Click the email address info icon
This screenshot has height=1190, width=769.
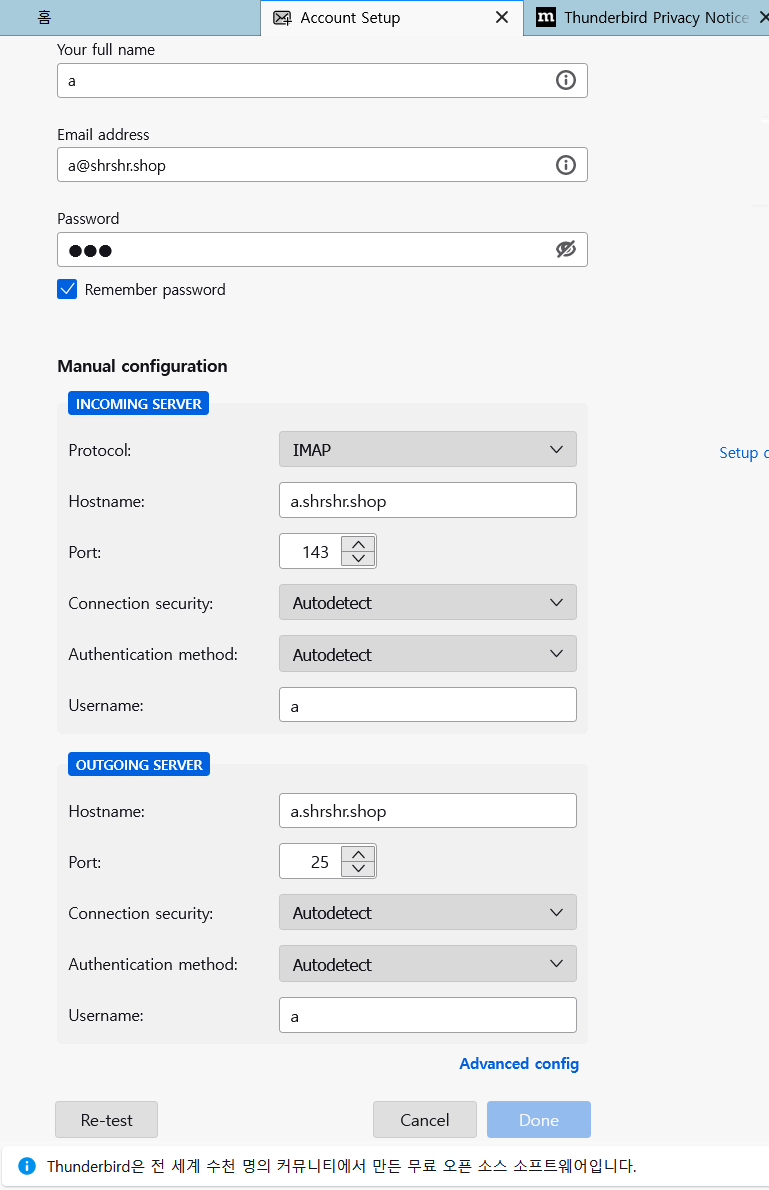(566, 165)
